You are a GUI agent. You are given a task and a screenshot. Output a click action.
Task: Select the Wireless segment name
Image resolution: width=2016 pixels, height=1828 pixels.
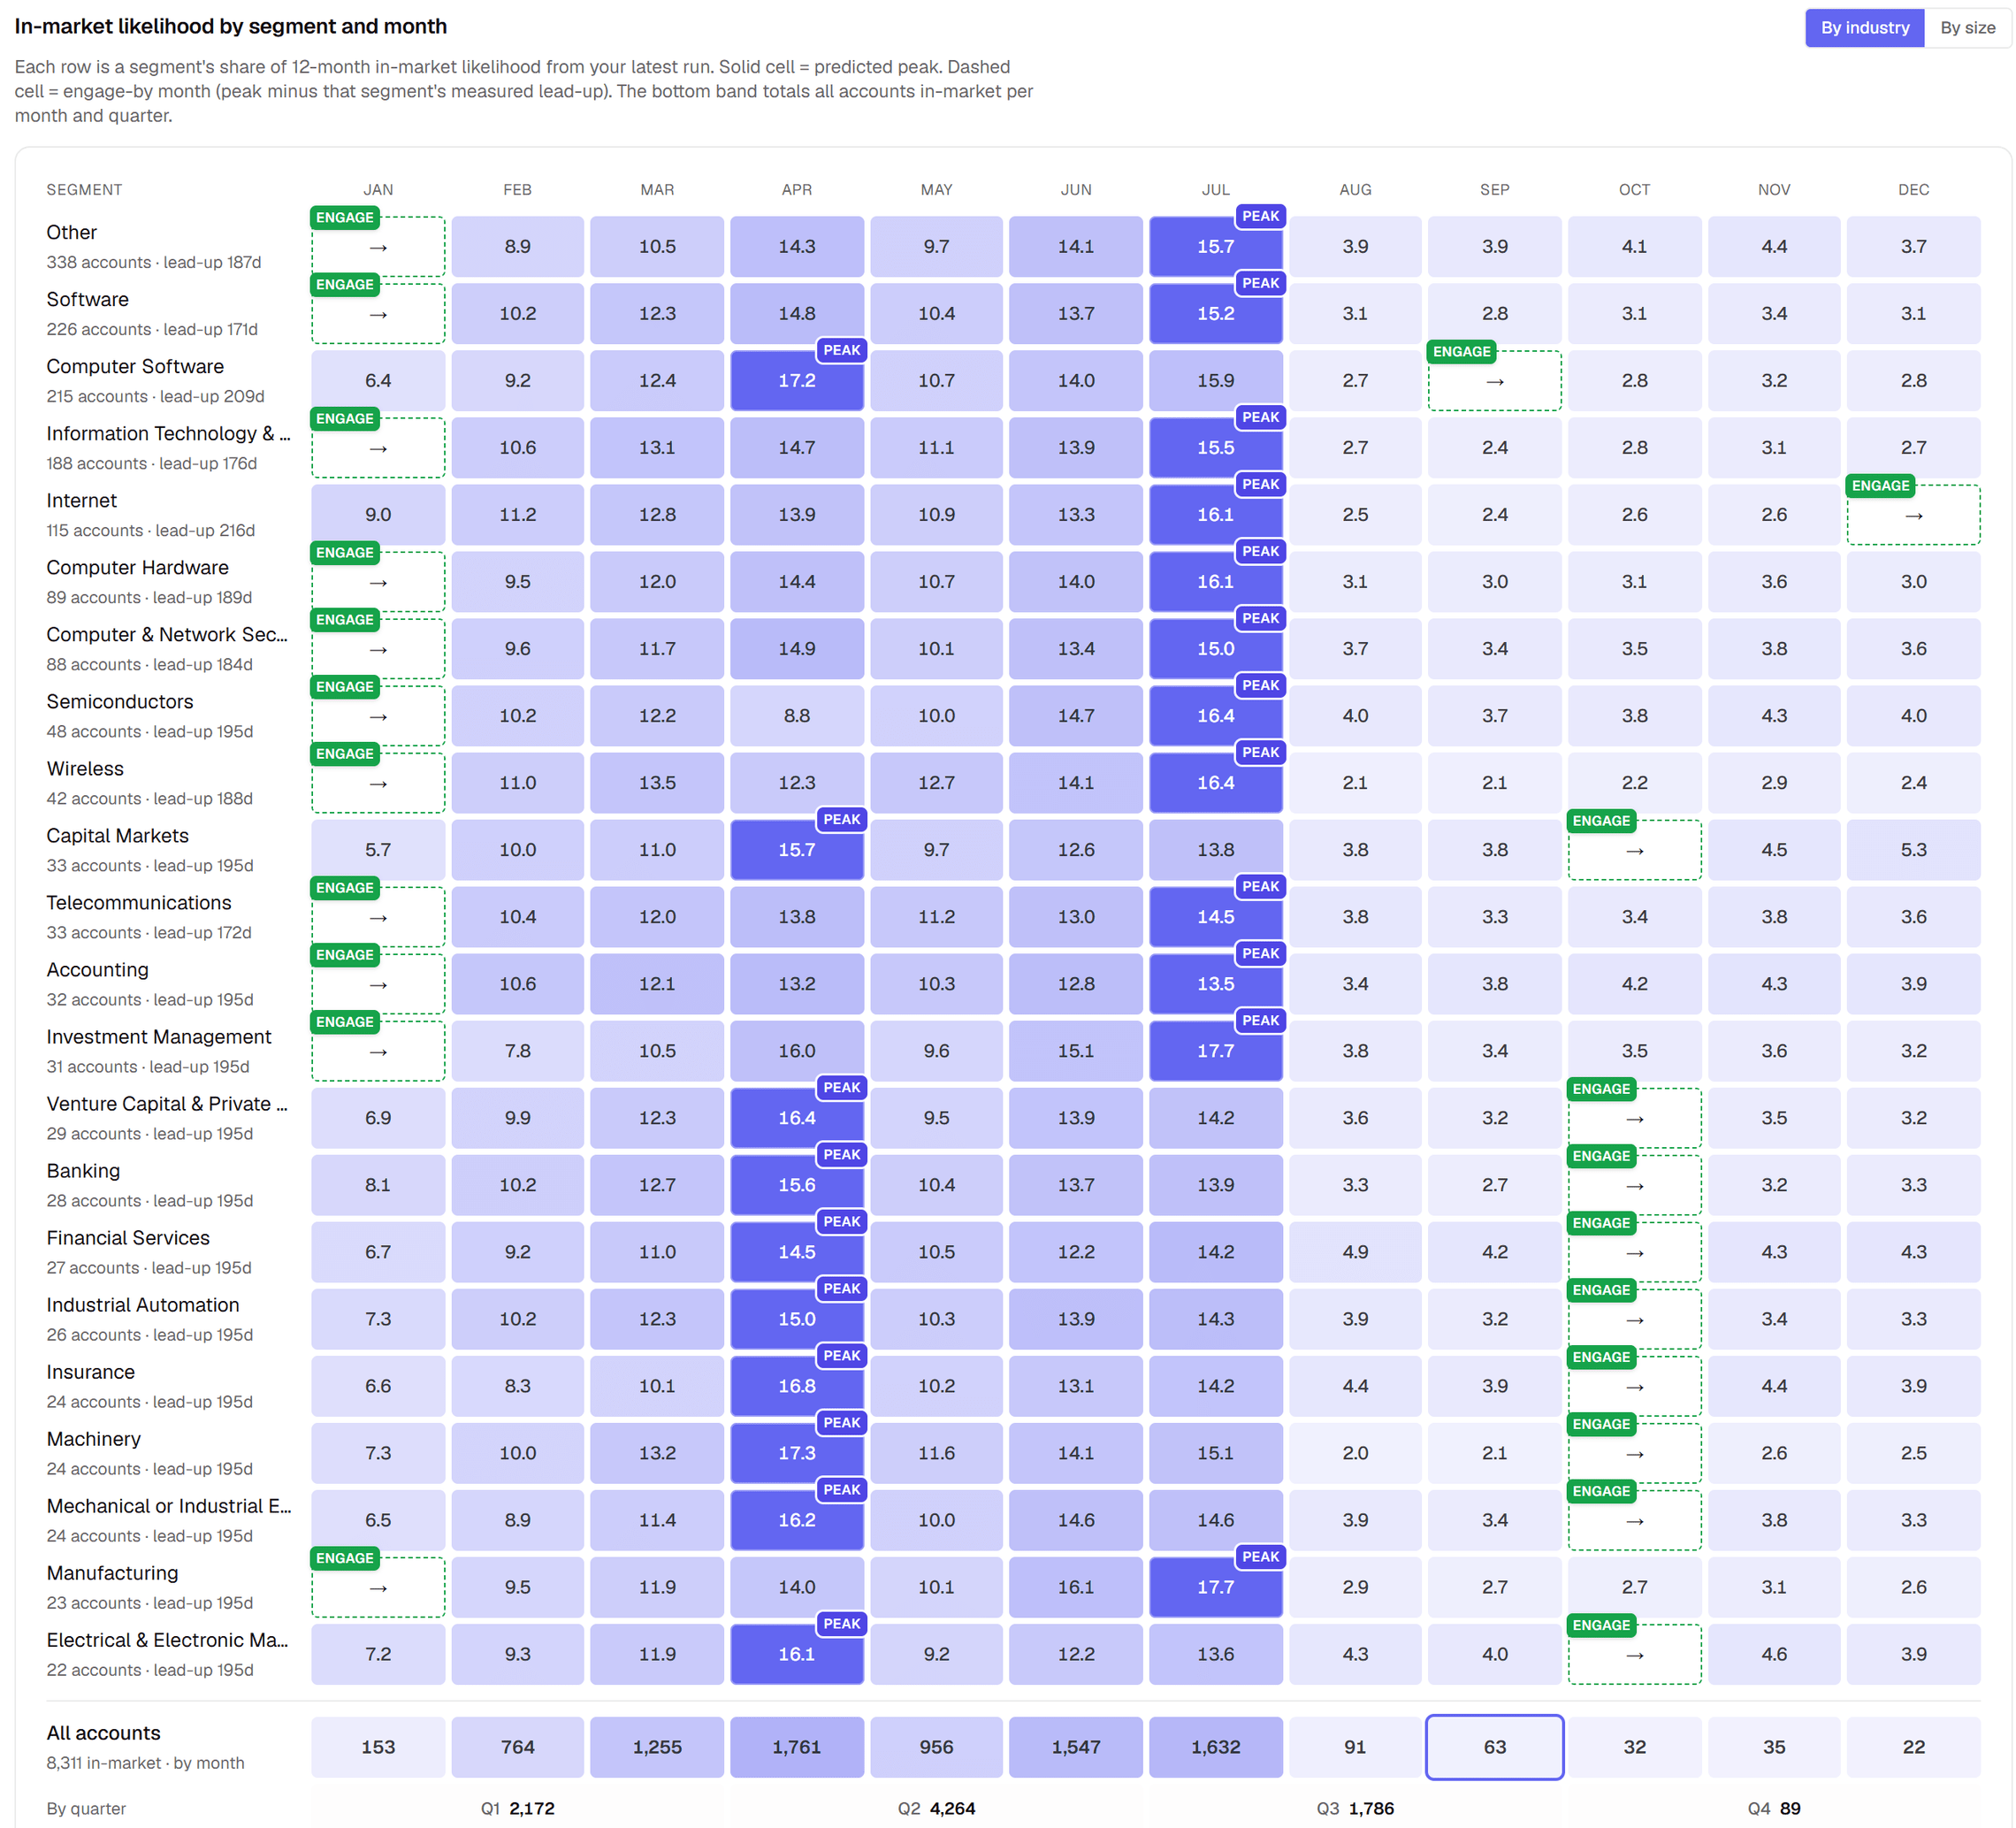click(85, 769)
